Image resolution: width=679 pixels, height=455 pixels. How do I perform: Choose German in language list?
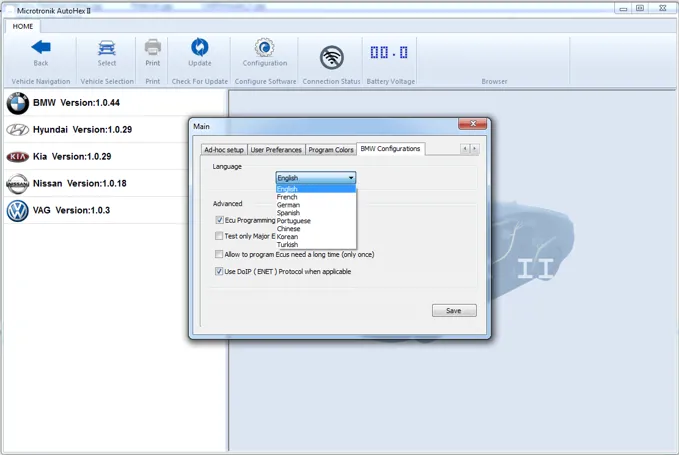(x=316, y=205)
